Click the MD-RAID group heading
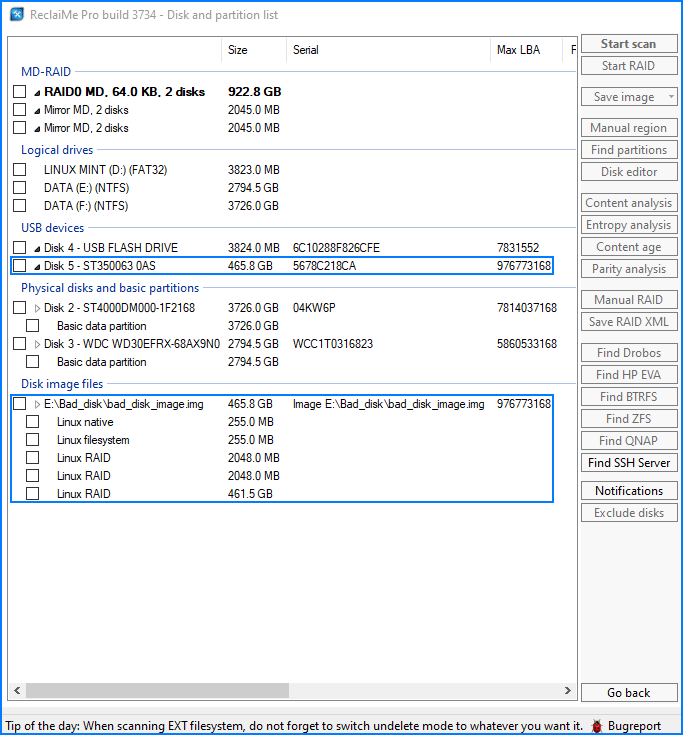683x735 pixels. (46, 72)
